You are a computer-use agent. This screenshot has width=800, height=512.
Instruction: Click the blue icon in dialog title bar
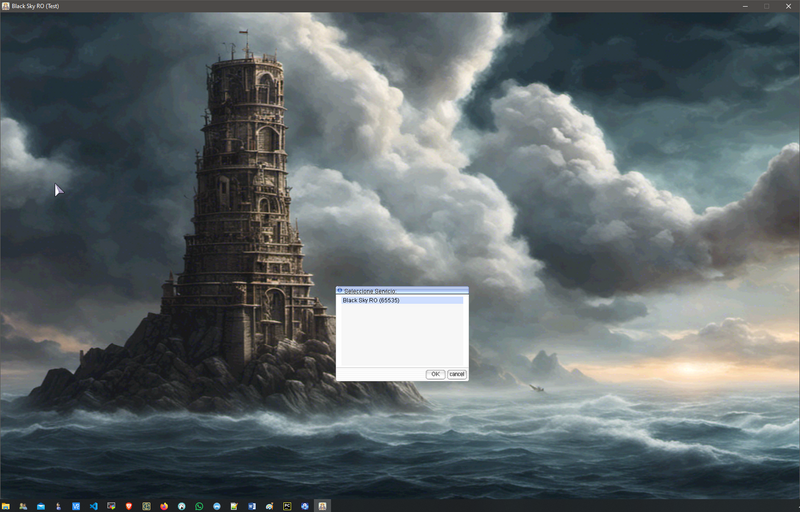340,291
